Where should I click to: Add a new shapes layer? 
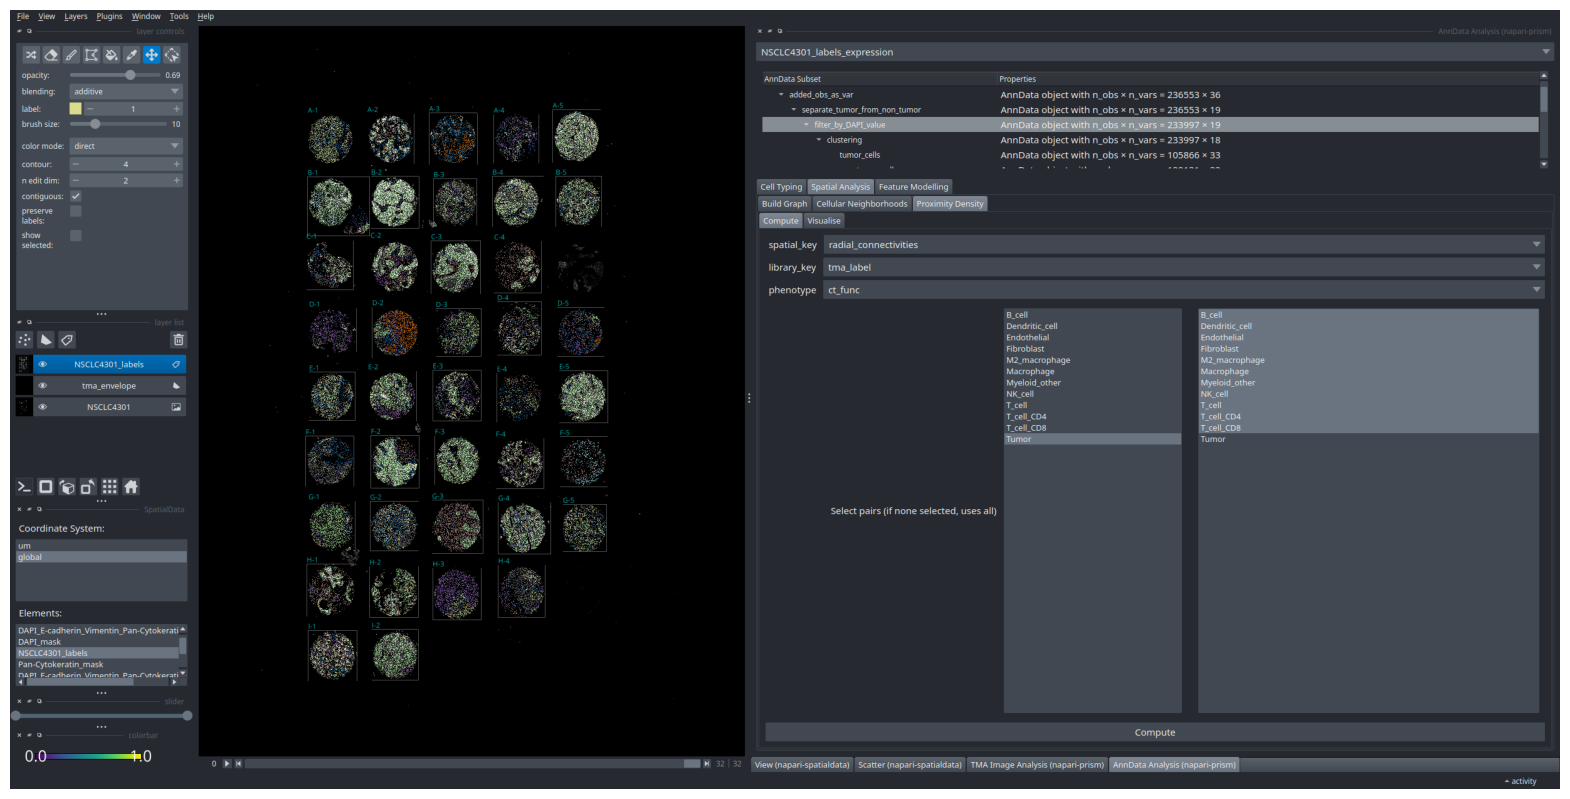[46, 340]
